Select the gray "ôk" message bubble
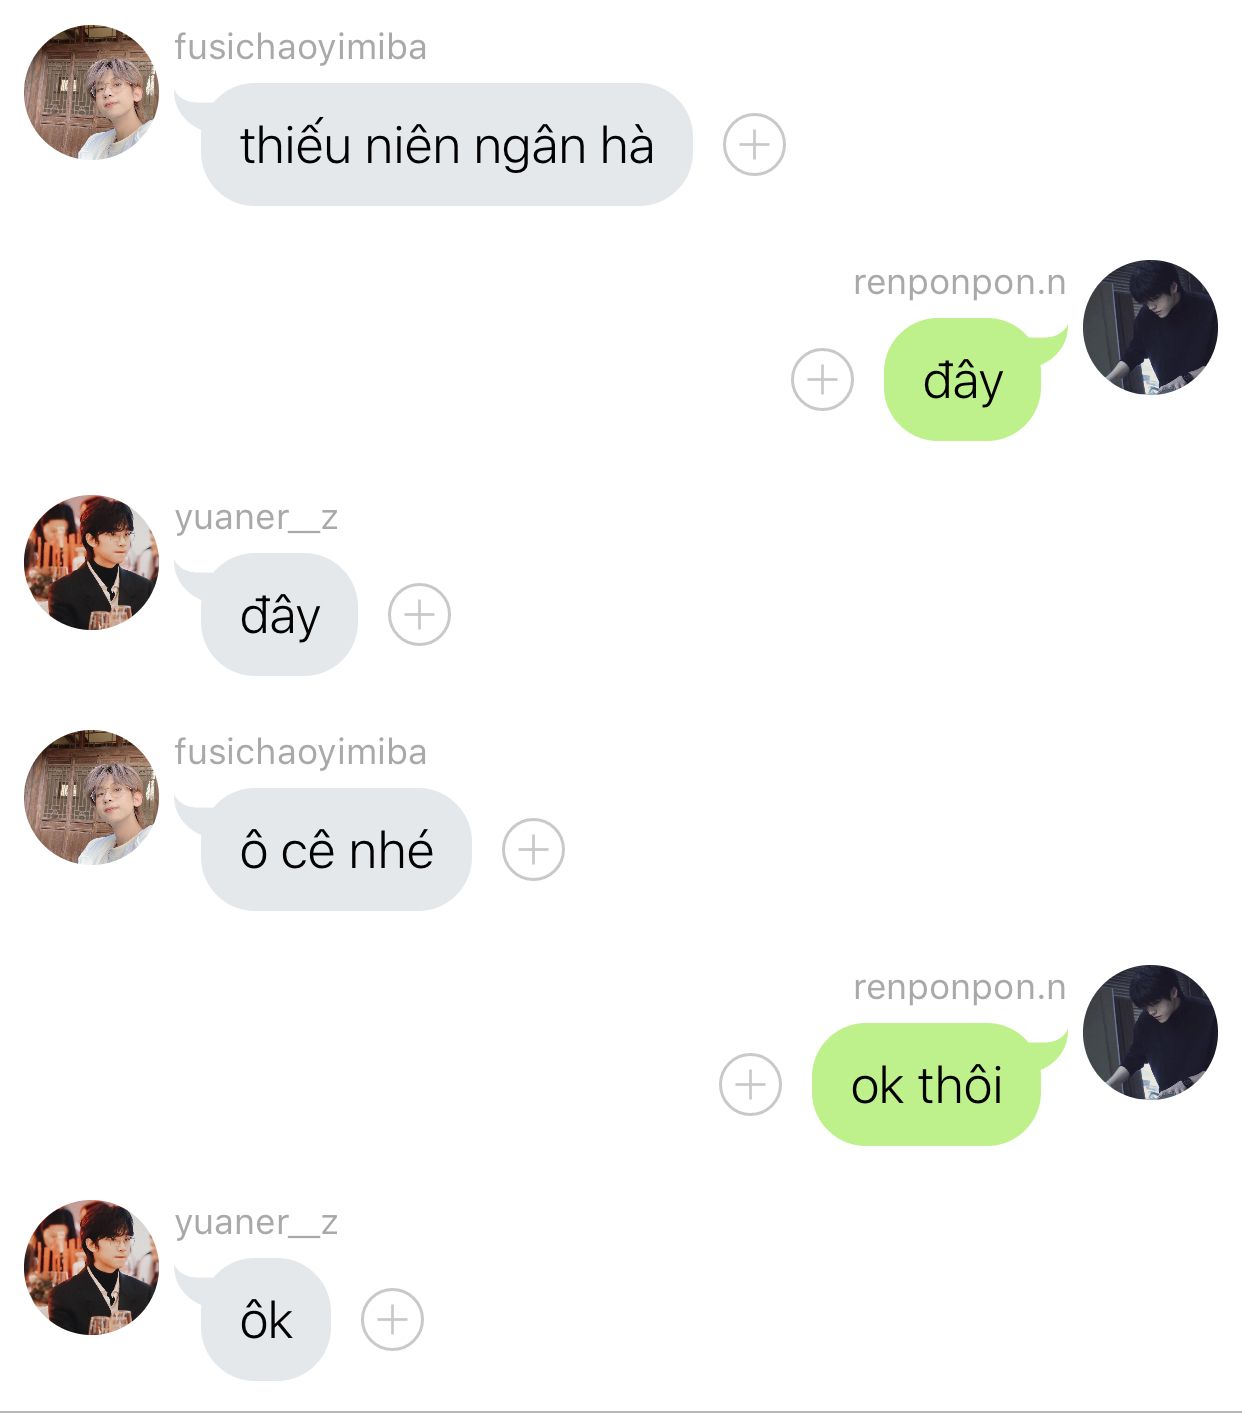Screen dimensions: 1242x1420 266,1319
